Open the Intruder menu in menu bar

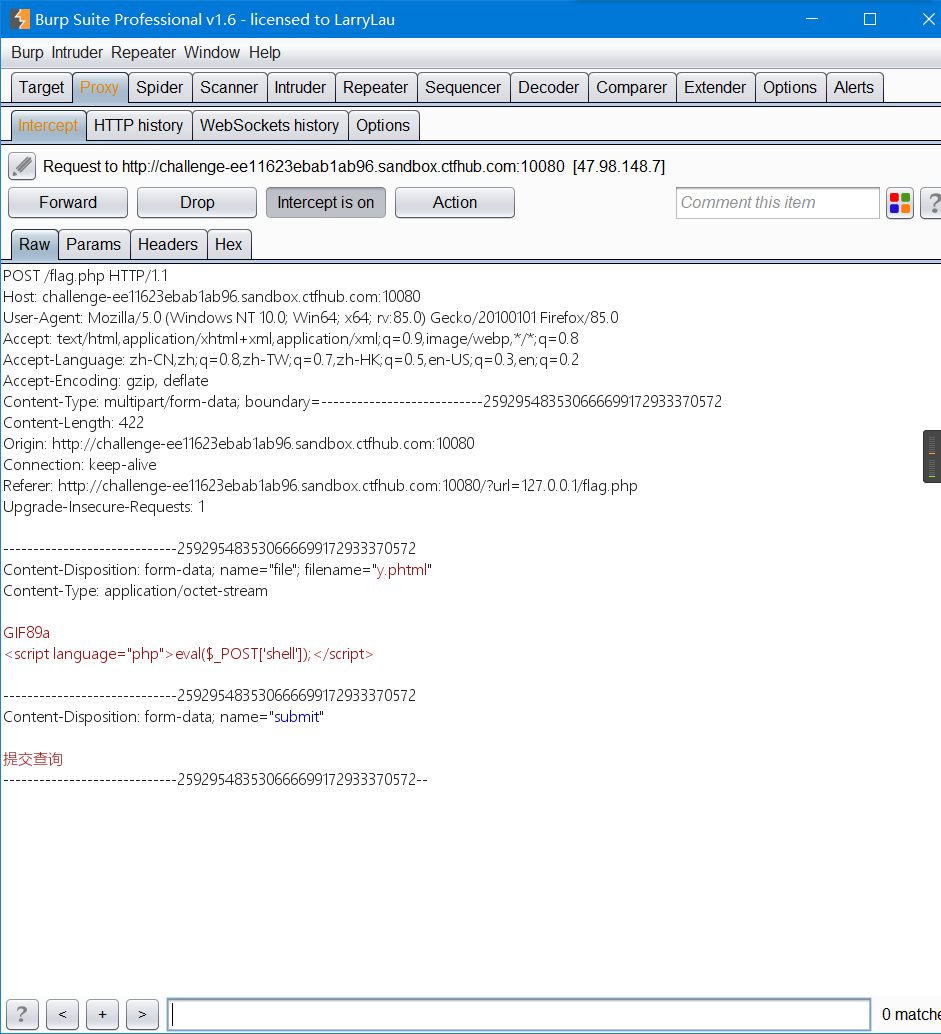(x=77, y=52)
